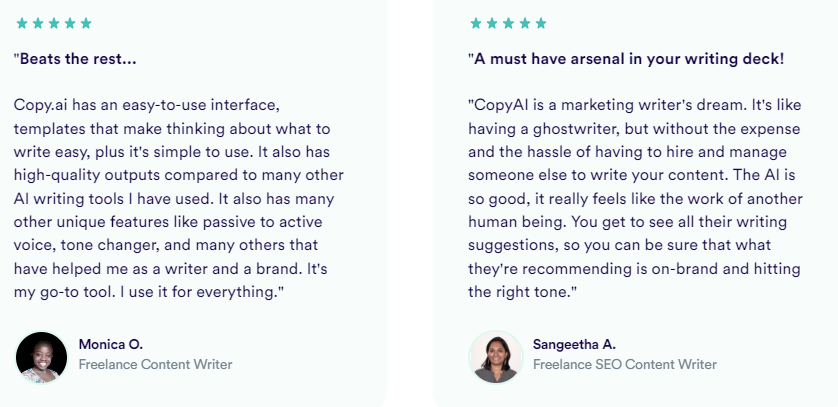The height and width of the screenshot is (407, 838).
Task: Click the fifth star in Monica's review rating
Action: 85,23
